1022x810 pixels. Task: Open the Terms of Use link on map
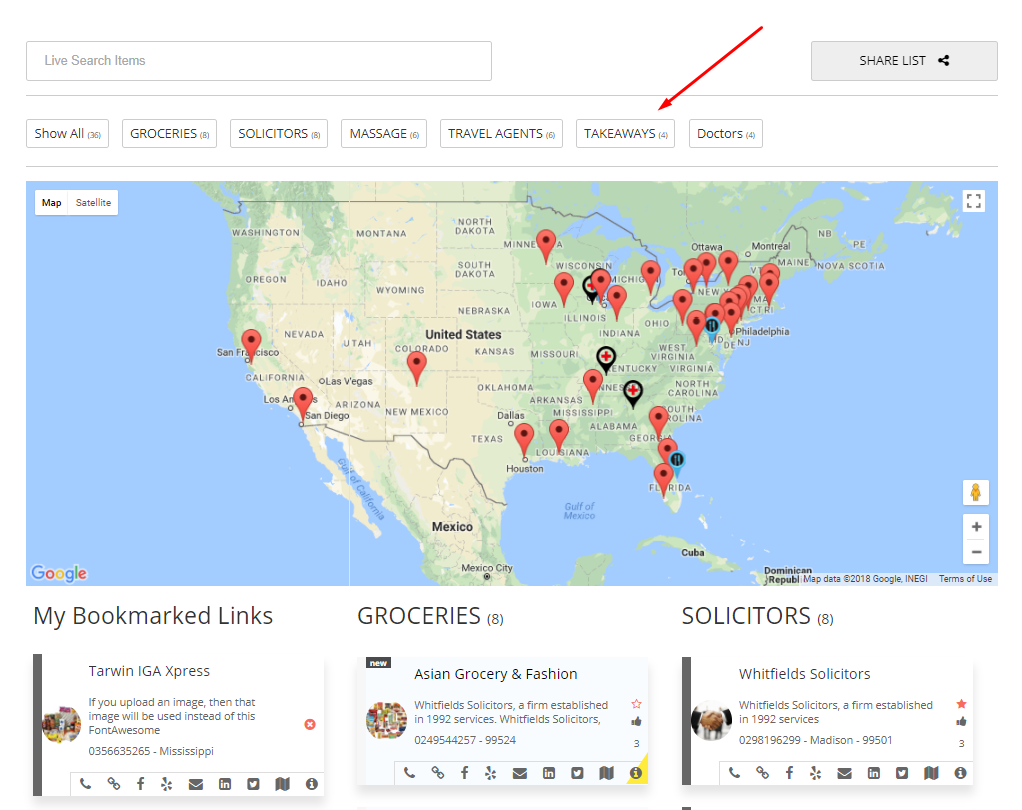(x=965, y=579)
